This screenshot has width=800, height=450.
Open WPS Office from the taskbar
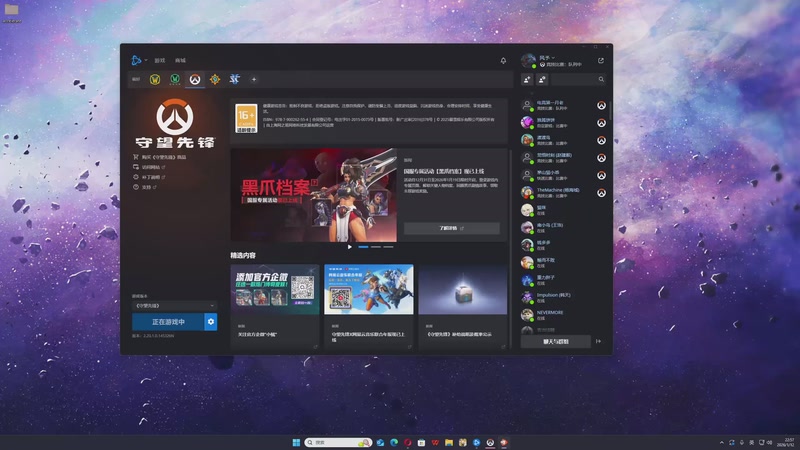pos(435,442)
